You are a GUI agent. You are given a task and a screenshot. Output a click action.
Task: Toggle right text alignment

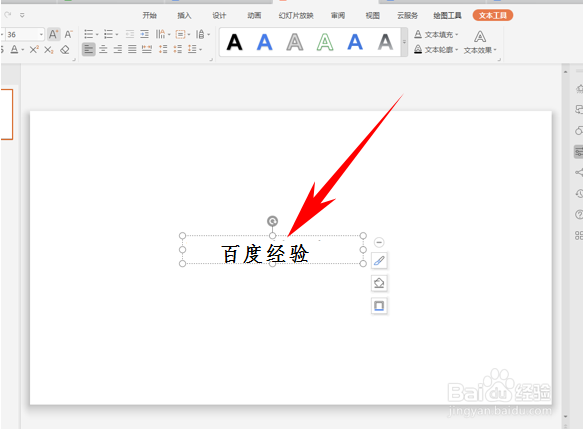pos(118,49)
